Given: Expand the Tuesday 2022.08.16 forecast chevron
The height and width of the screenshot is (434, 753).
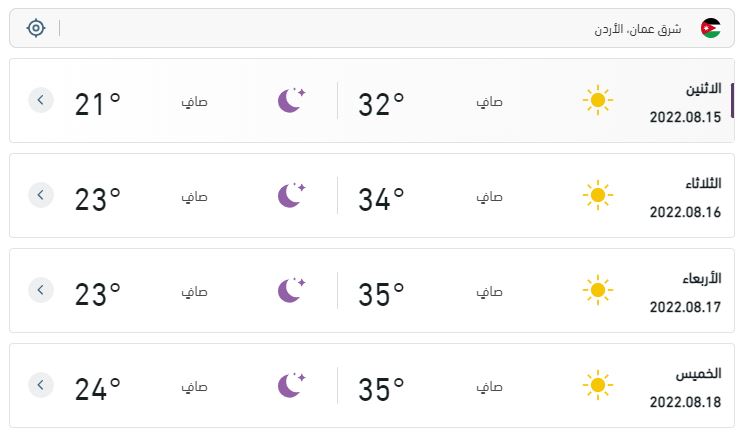Looking at the screenshot, I should click(x=41, y=195).
